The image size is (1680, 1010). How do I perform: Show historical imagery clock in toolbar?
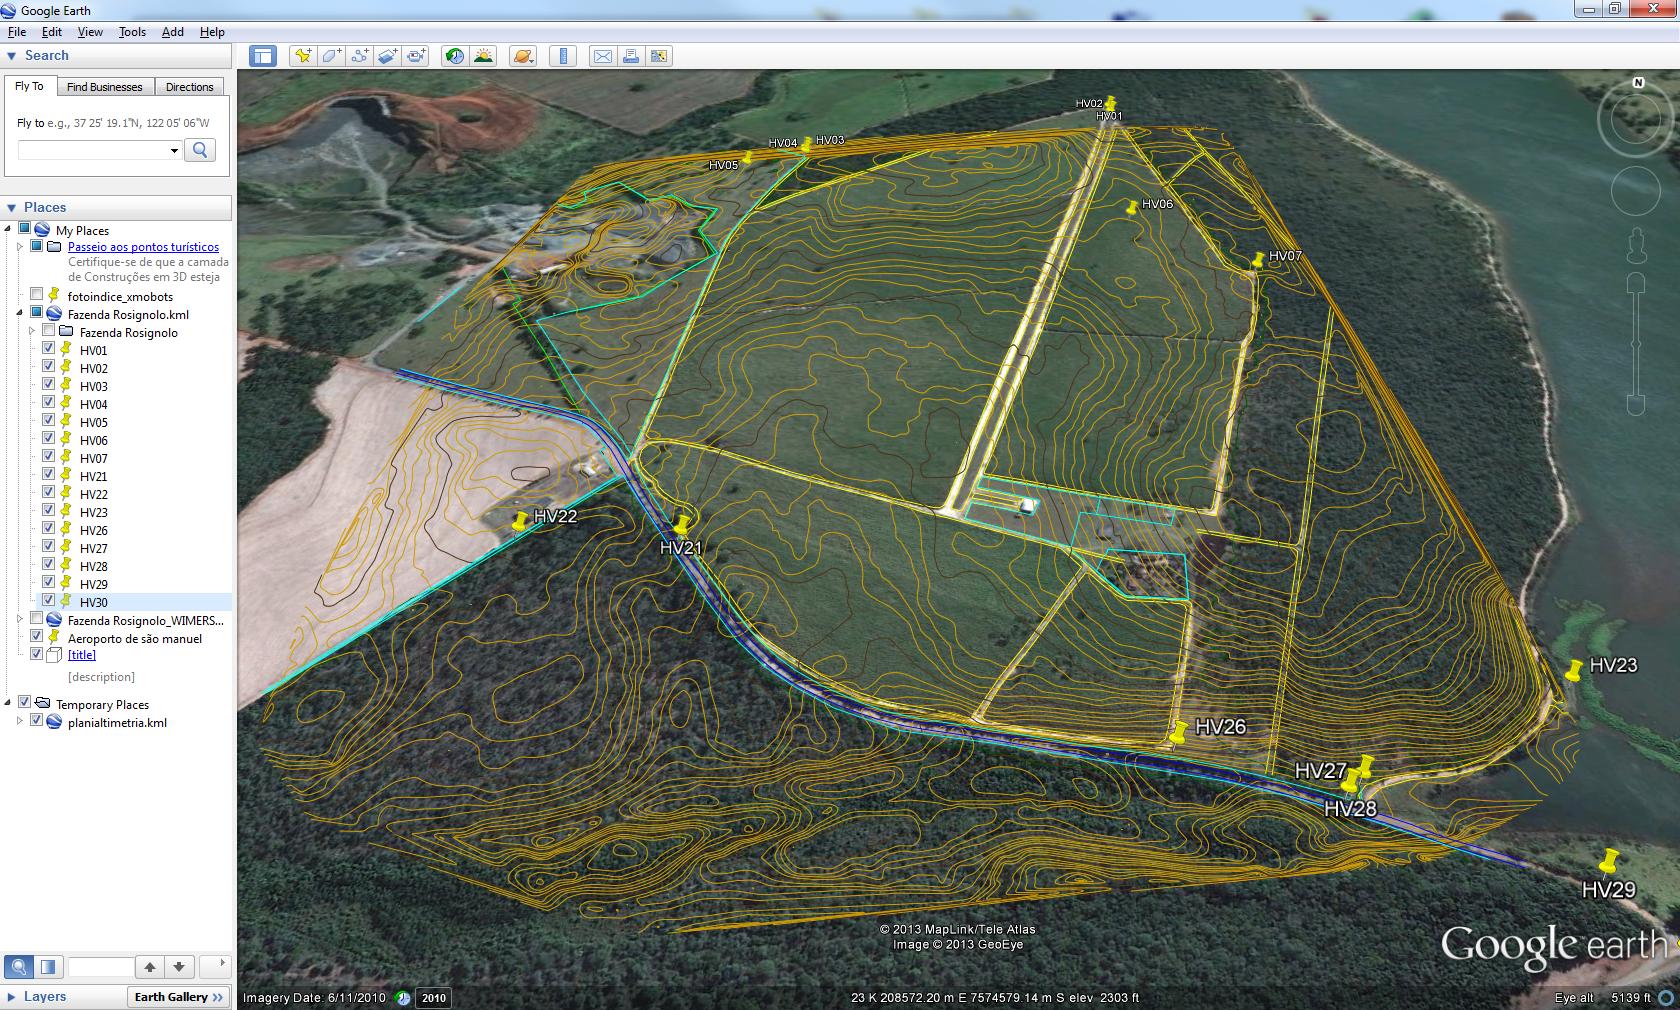[x=455, y=56]
